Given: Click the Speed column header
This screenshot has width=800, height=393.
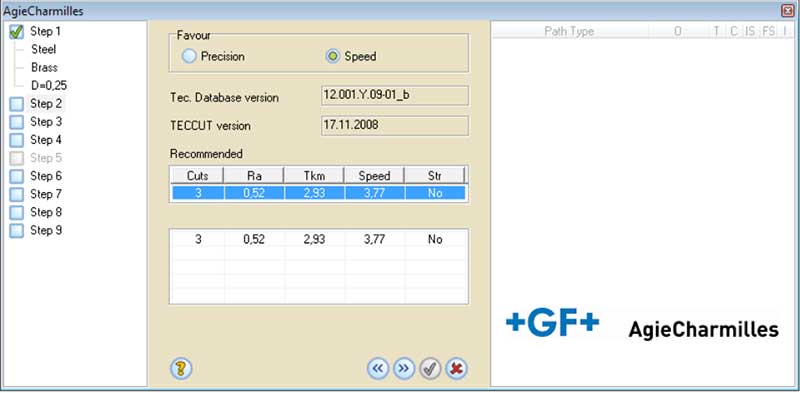Looking at the screenshot, I should pos(374,176).
